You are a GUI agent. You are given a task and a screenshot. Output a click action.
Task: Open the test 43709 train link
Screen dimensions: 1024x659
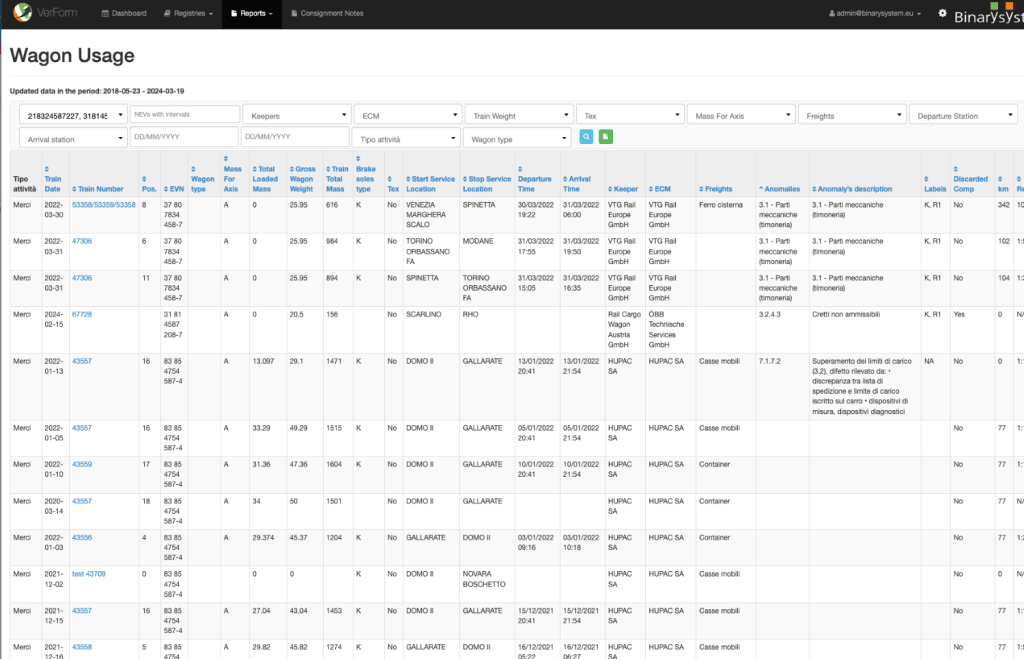click(x=88, y=574)
